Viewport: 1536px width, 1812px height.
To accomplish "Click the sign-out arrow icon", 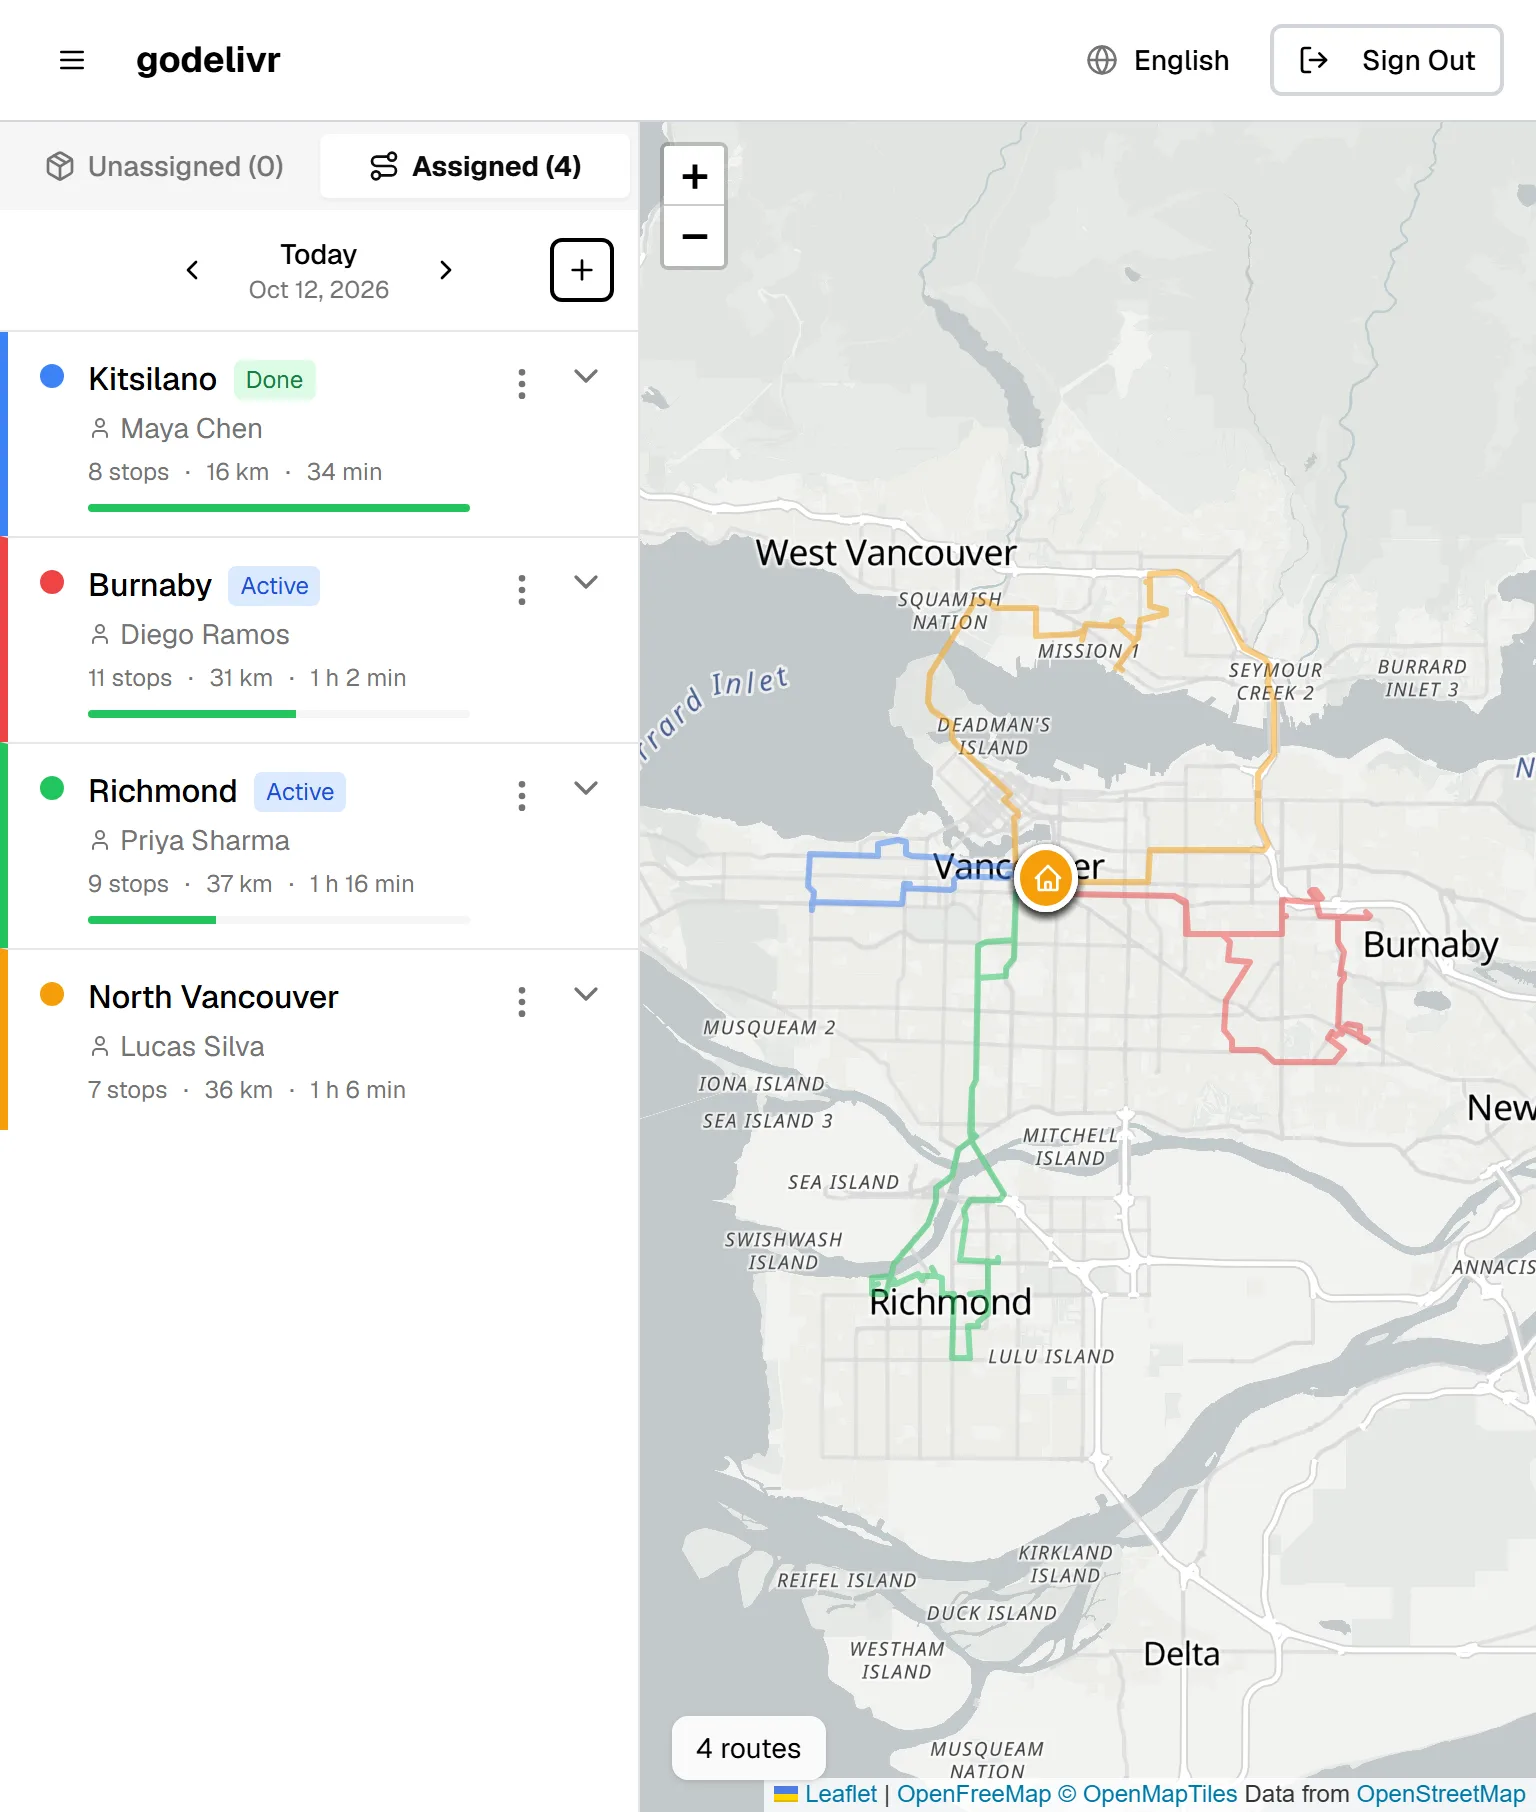I will point(1314,60).
